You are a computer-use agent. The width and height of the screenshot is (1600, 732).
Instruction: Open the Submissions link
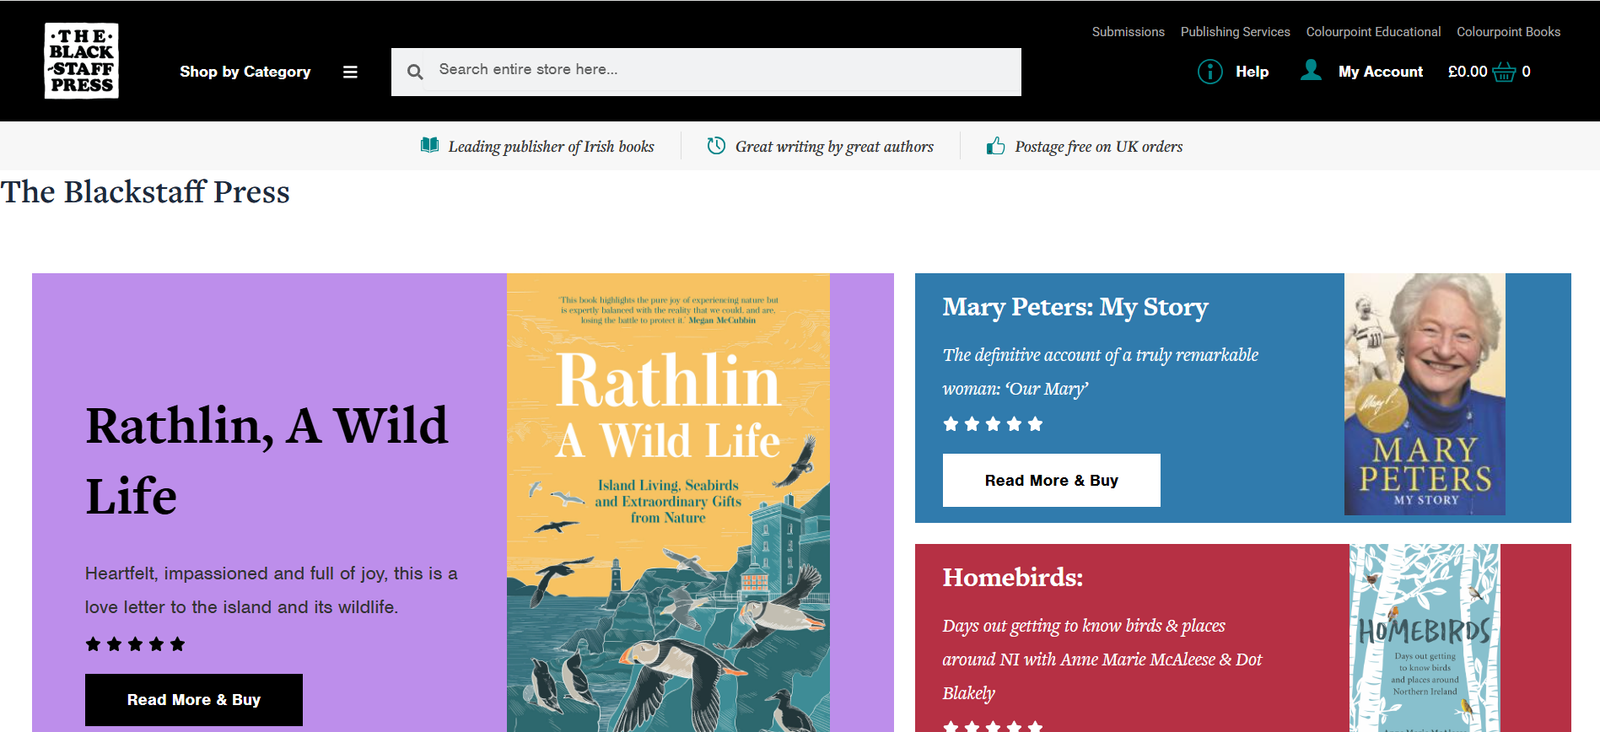(x=1128, y=32)
